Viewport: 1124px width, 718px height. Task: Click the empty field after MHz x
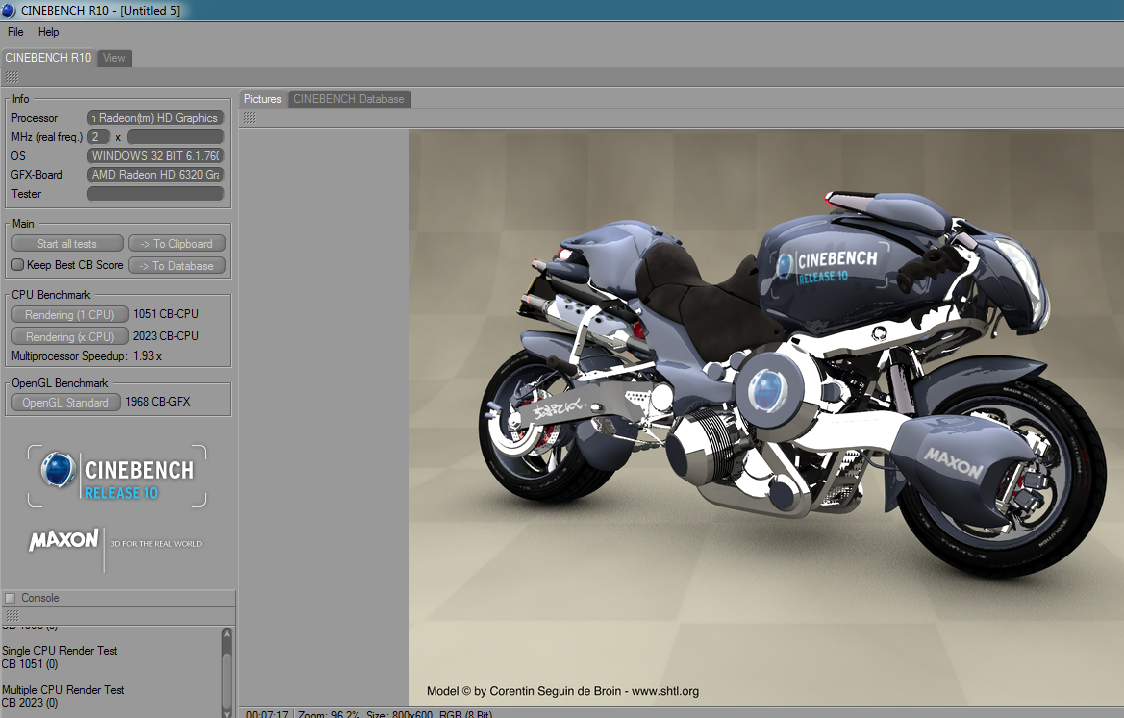pos(176,136)
